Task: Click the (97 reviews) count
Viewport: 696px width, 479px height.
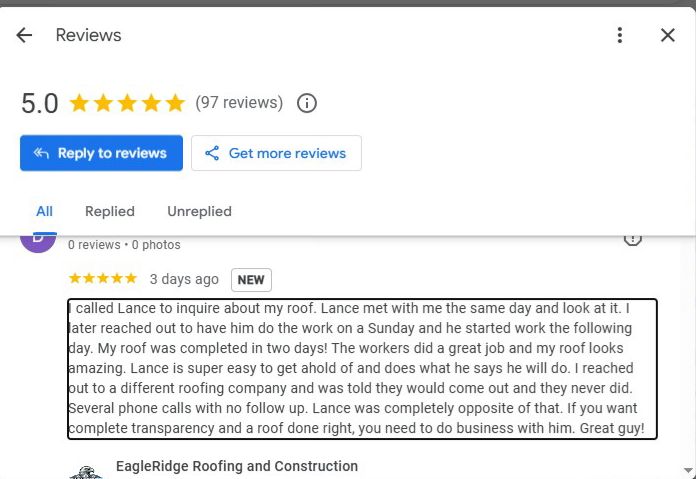Action: 239,103
